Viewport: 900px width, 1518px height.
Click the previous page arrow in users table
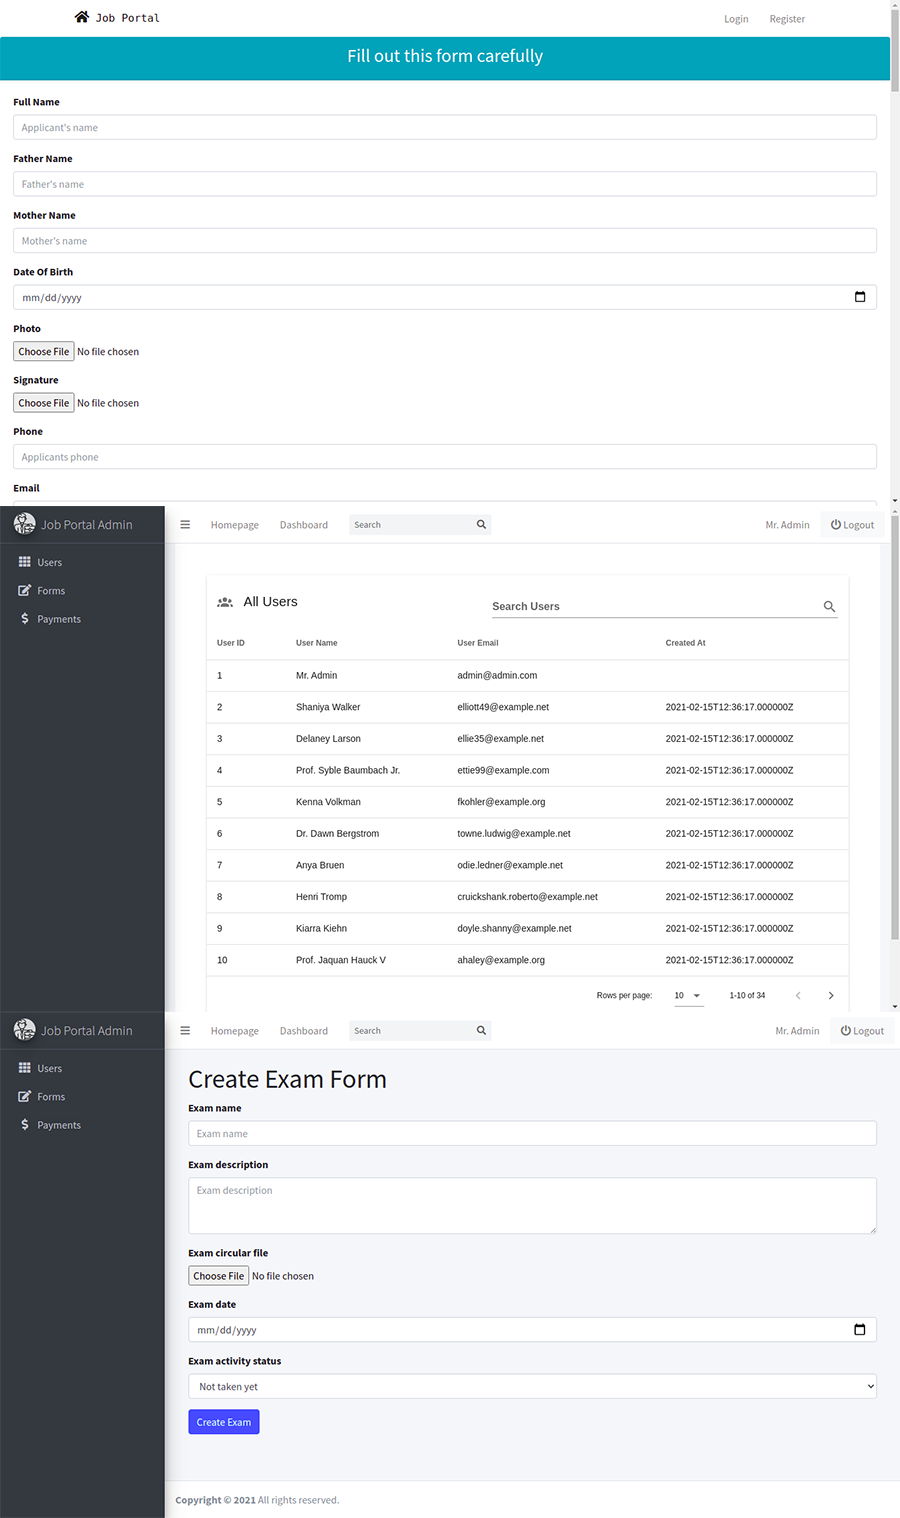click(798, 996)
